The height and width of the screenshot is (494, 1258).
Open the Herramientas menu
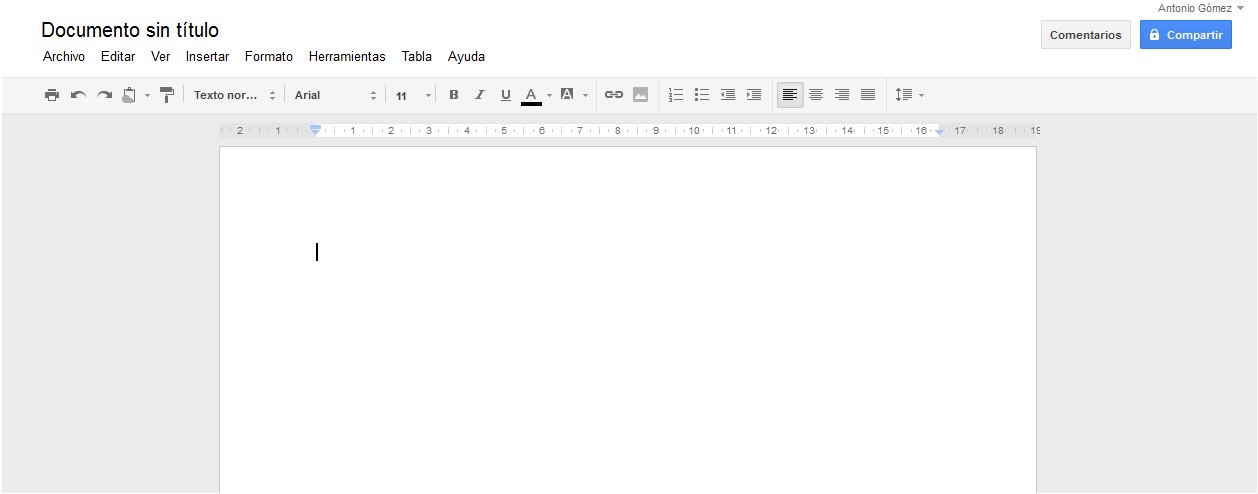[346, 57]
